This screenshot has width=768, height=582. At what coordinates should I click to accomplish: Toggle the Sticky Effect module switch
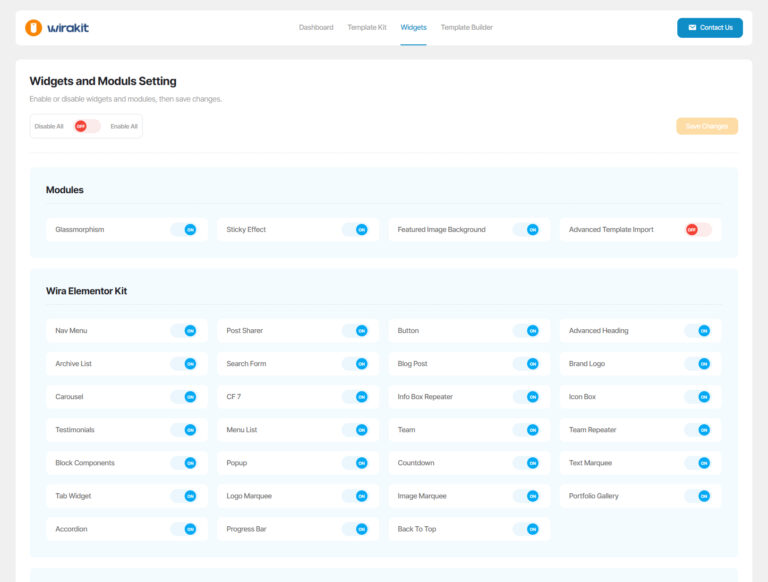click(355, 230)
